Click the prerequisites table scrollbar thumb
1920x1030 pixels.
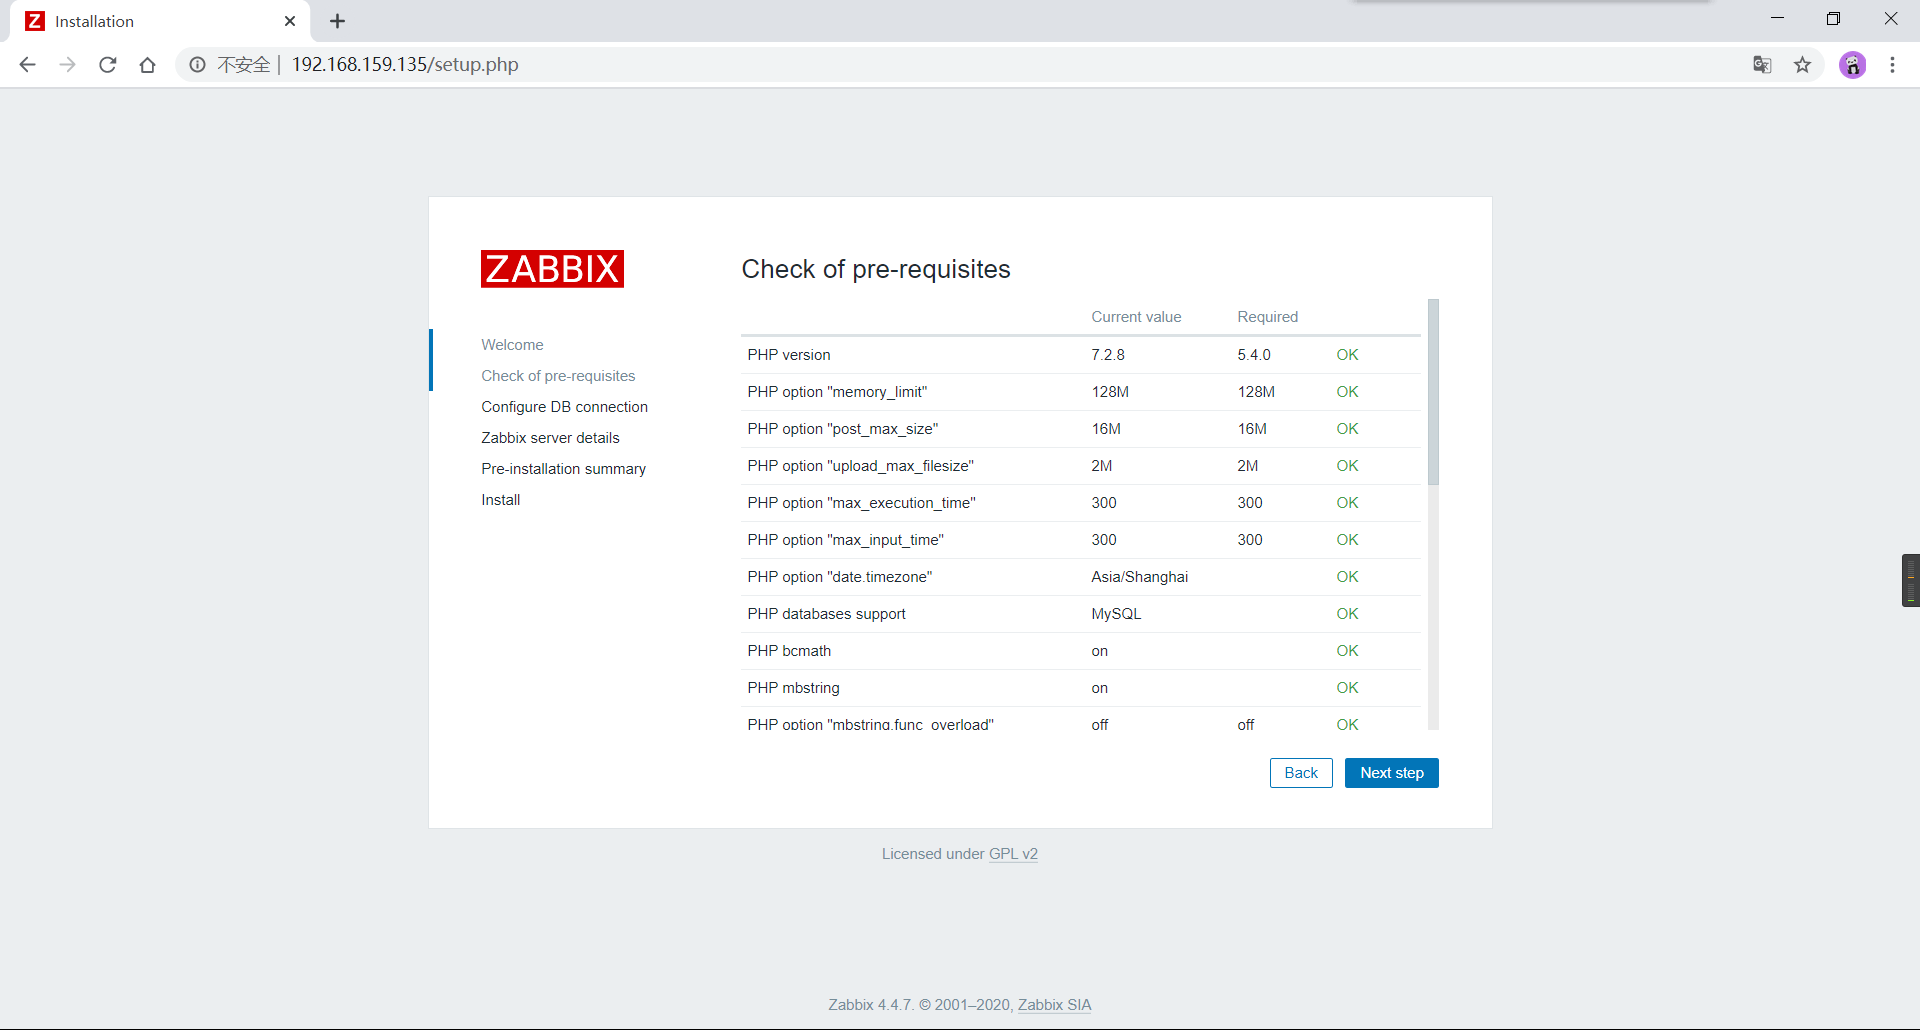[1433, 392]
